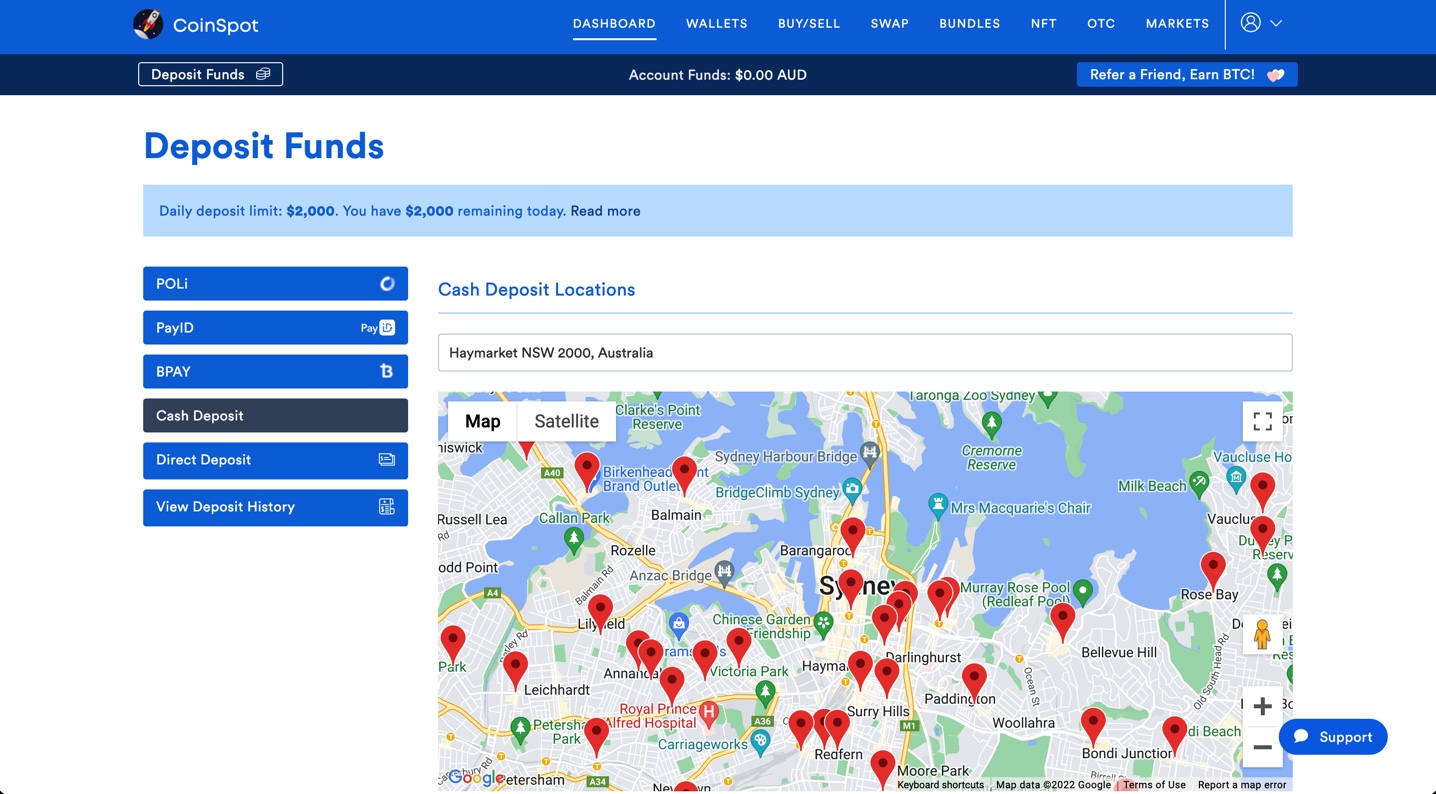Select the Petersham Park tree icon
The width and height of the screenshot is (1436, 794).
(520, 728)
